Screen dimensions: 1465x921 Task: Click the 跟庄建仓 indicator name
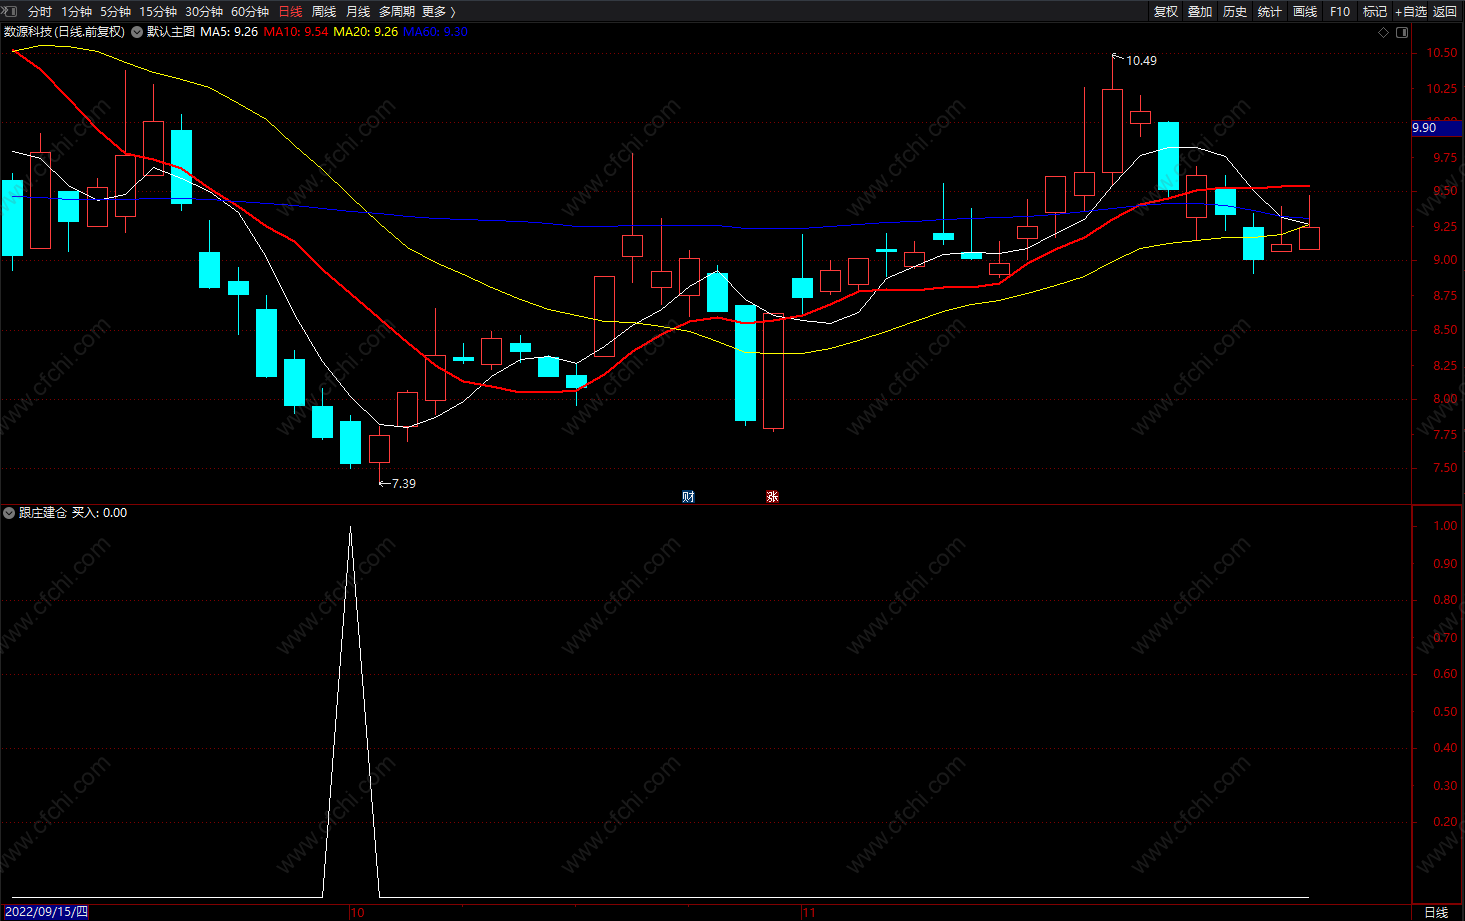(x=43, y=513)
